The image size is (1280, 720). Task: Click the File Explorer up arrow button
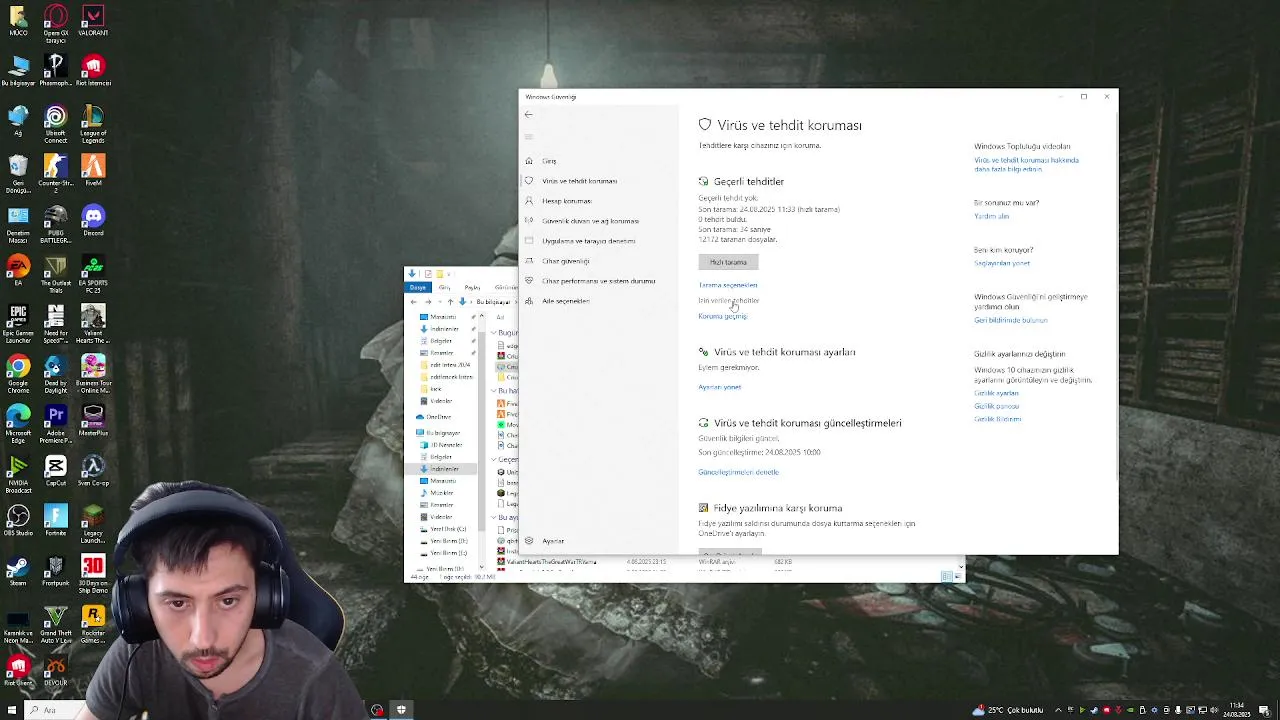click(x=450, y=301)
